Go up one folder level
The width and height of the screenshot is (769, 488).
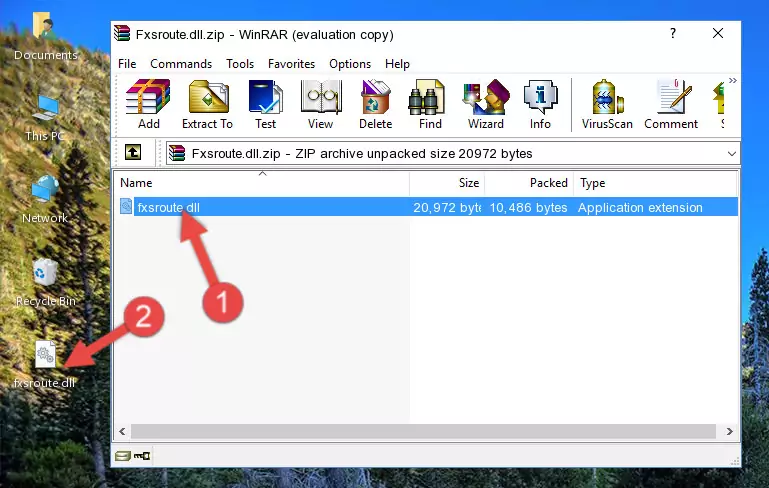(133, 153)
